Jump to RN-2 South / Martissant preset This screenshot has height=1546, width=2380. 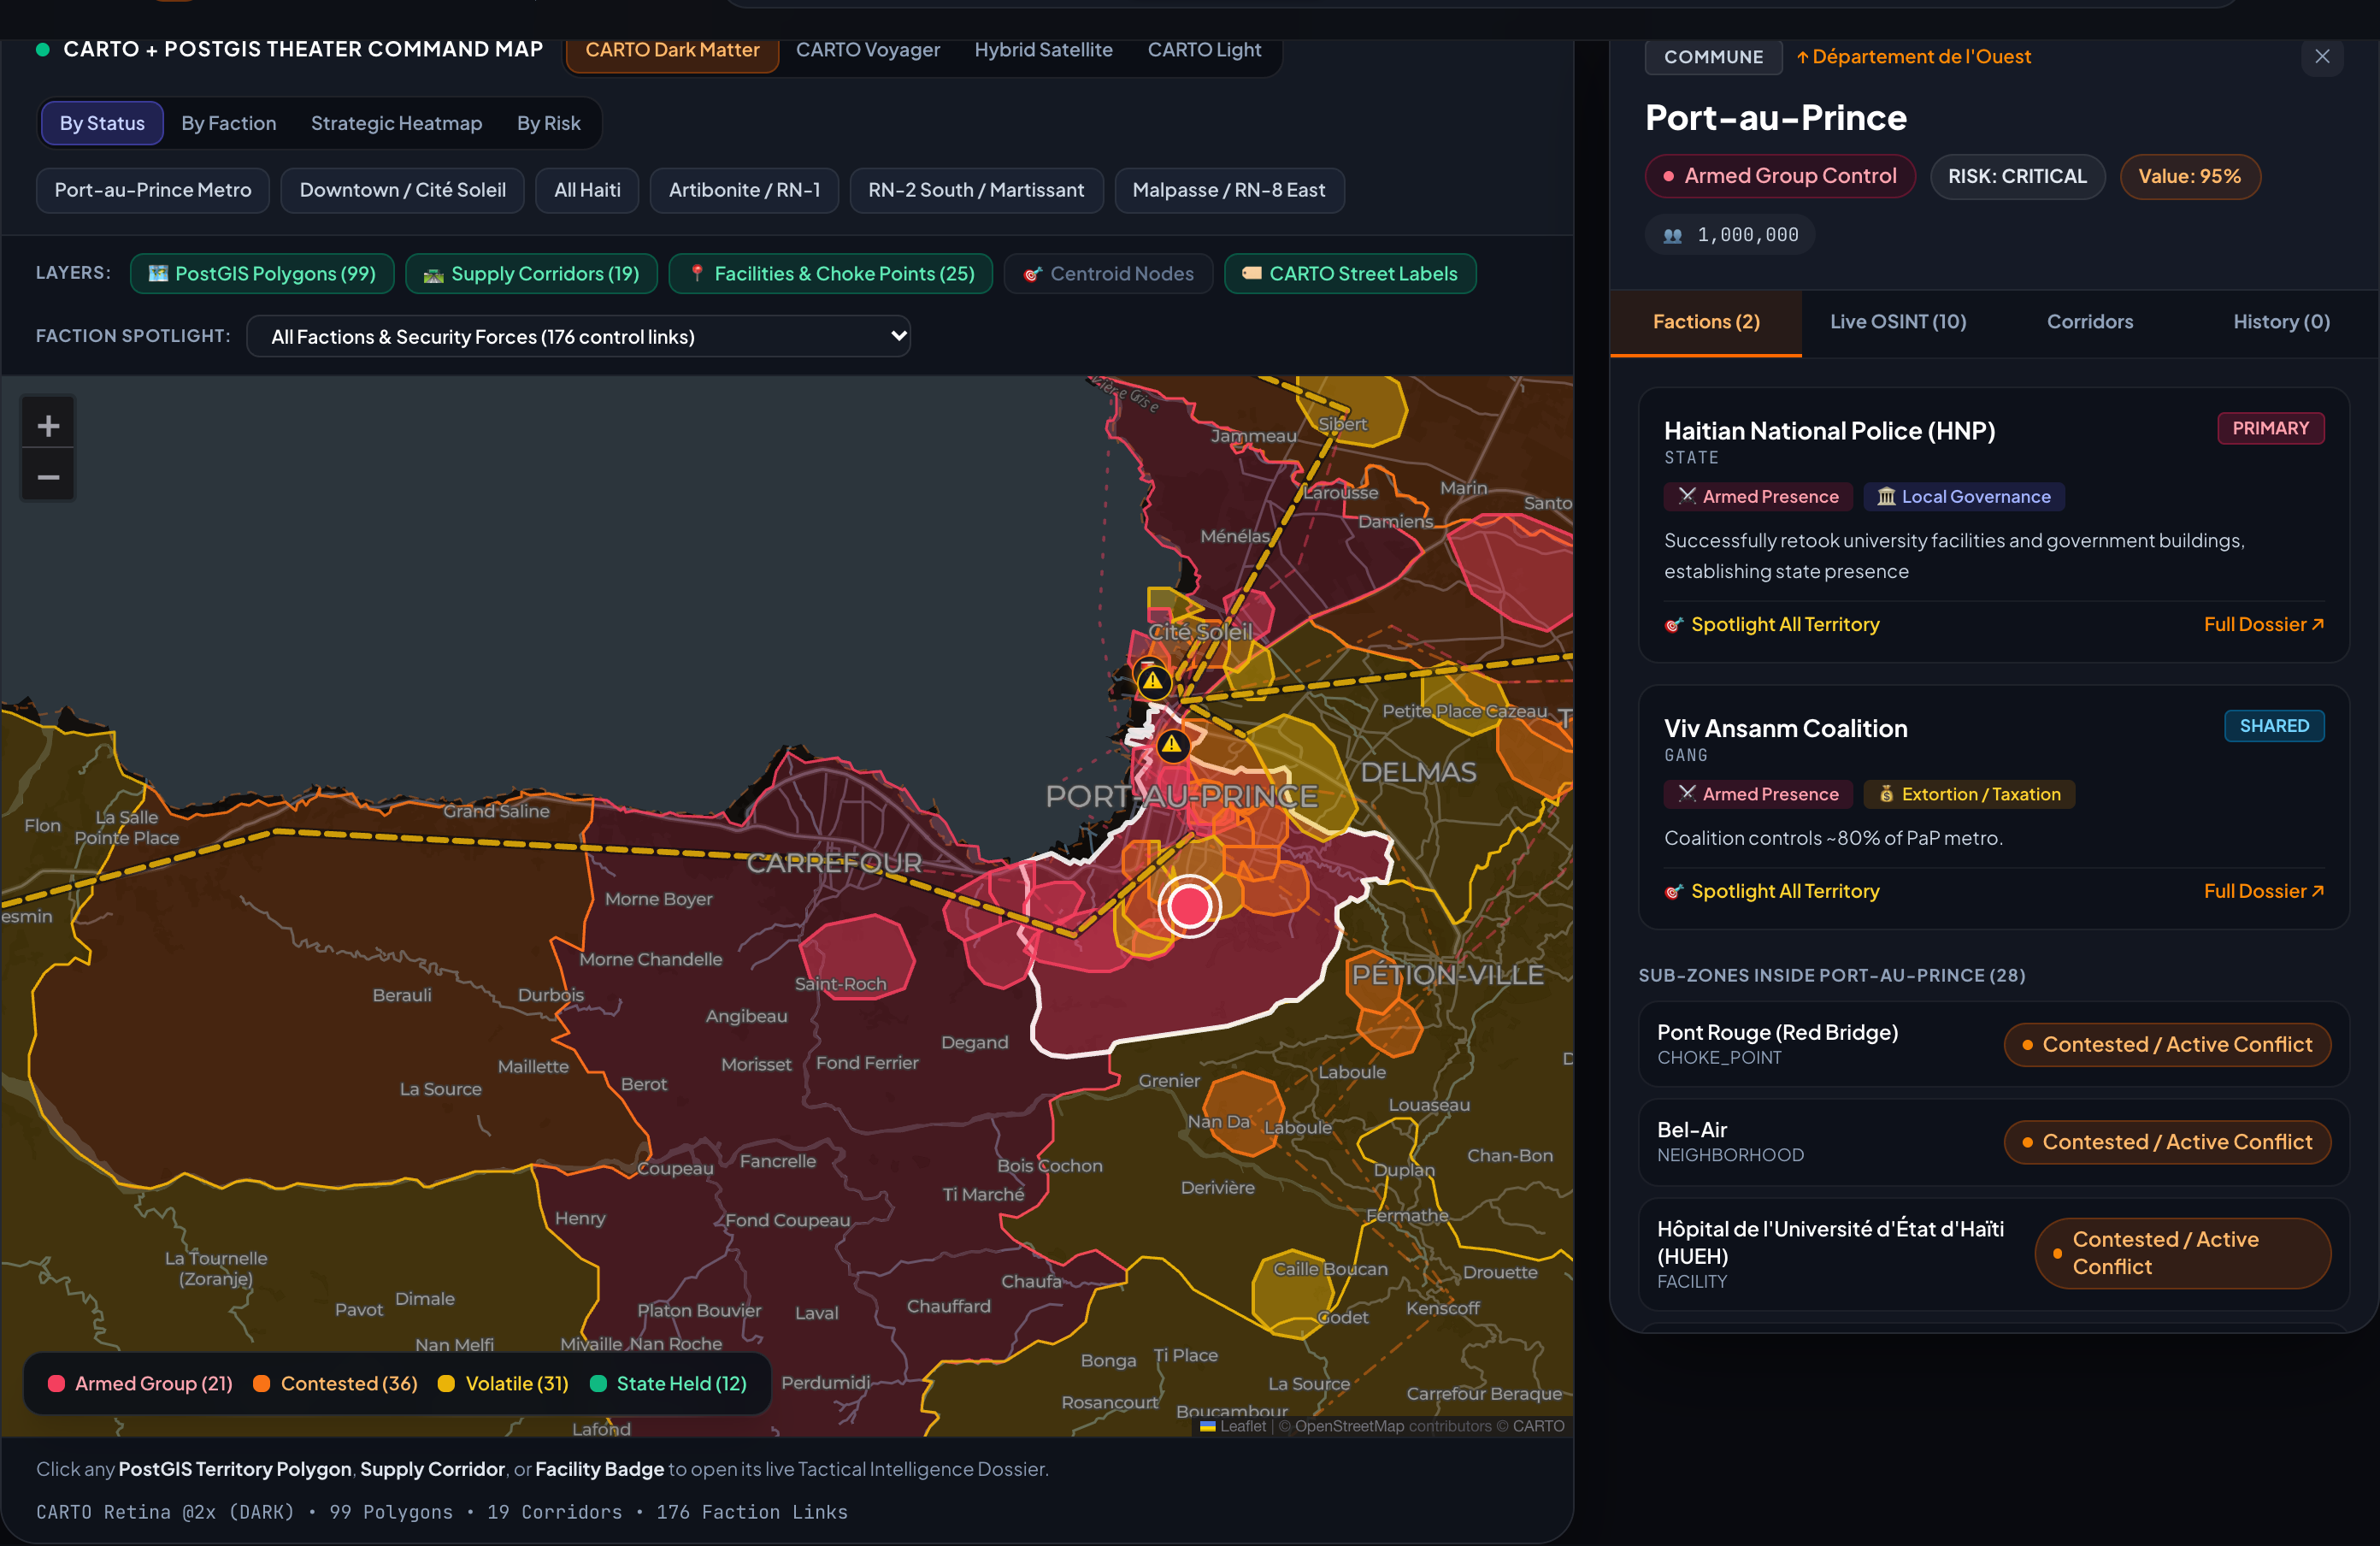click(976, 190)
